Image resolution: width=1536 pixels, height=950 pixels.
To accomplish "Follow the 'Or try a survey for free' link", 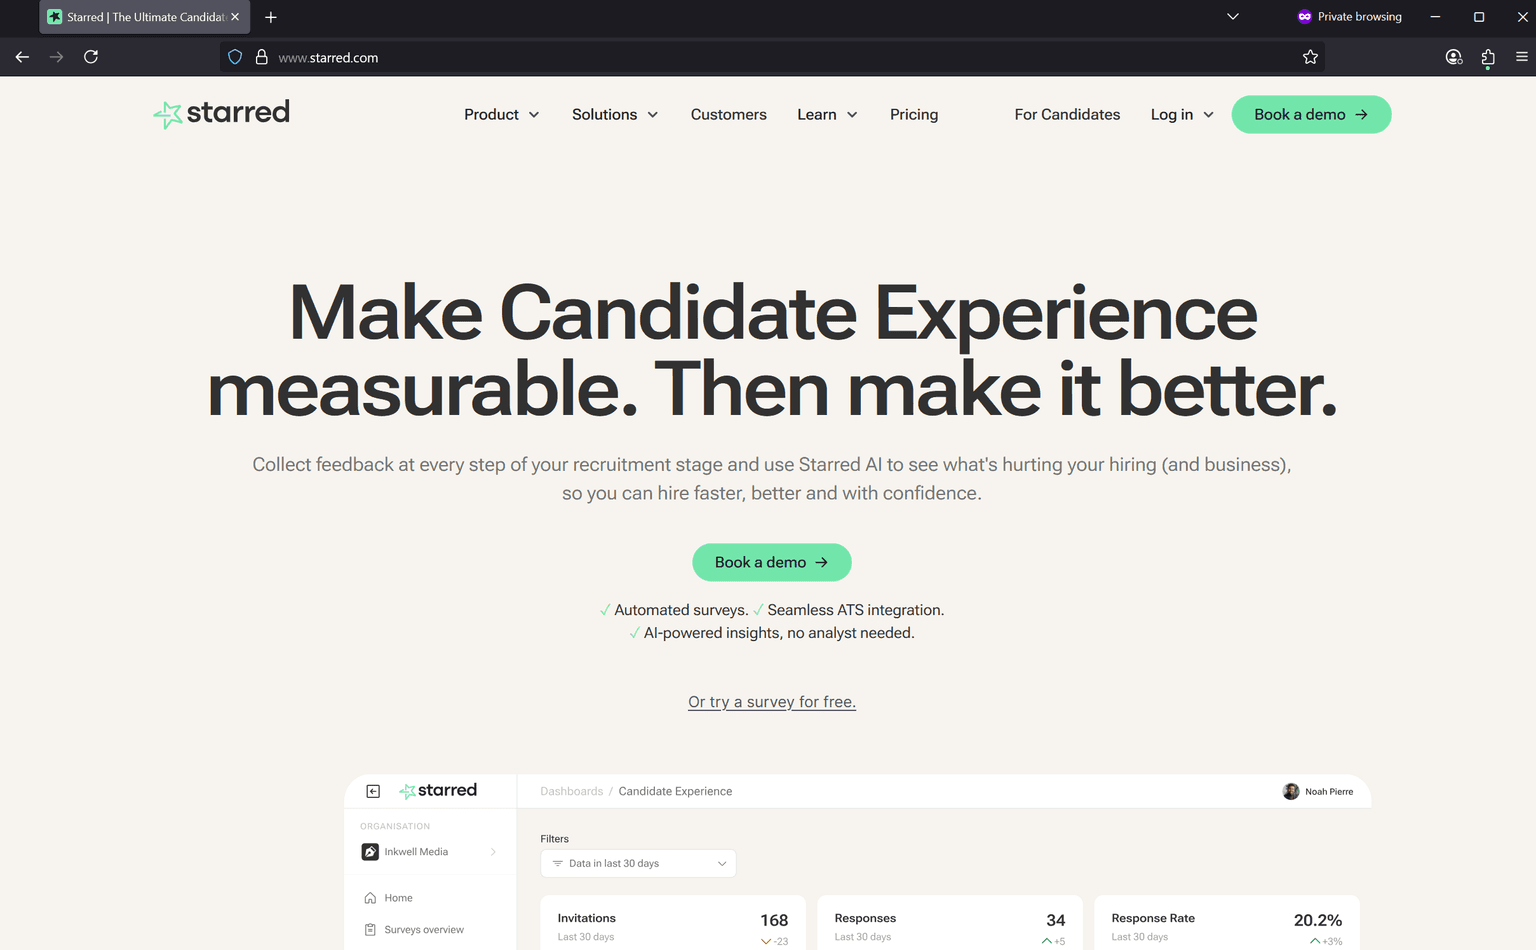I will coord(771,702).
